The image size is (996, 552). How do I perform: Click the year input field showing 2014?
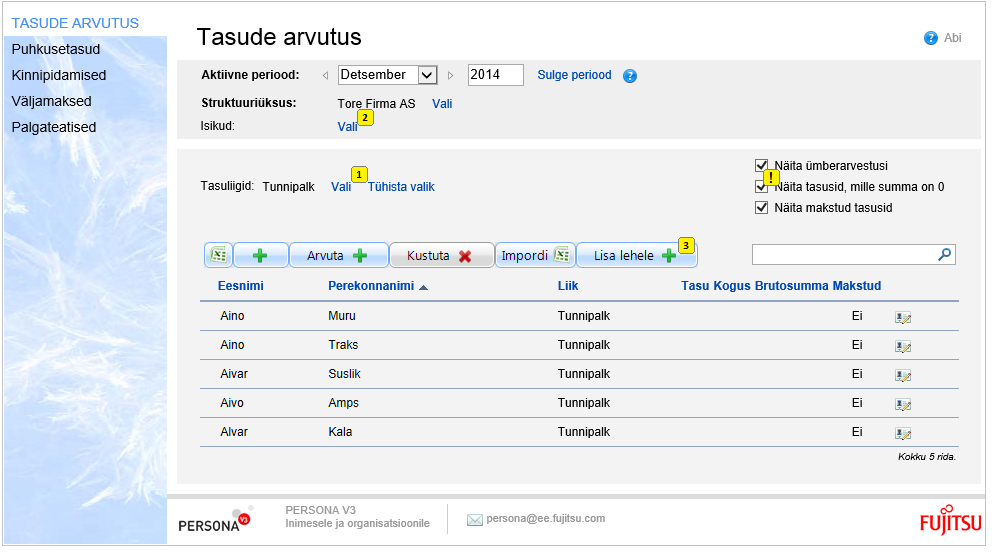tap(495, 75)
